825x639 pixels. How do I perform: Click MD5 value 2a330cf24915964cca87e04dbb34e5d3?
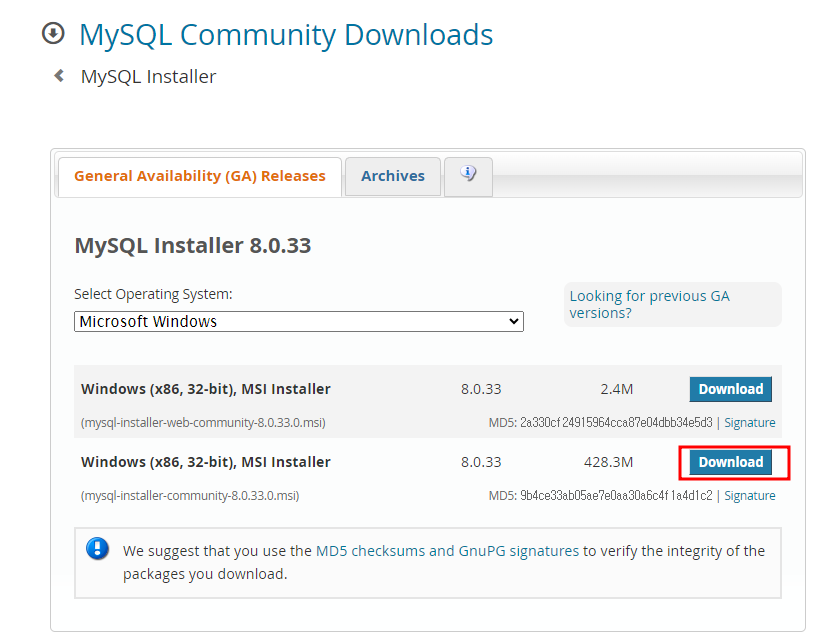(x=616, y=423)
